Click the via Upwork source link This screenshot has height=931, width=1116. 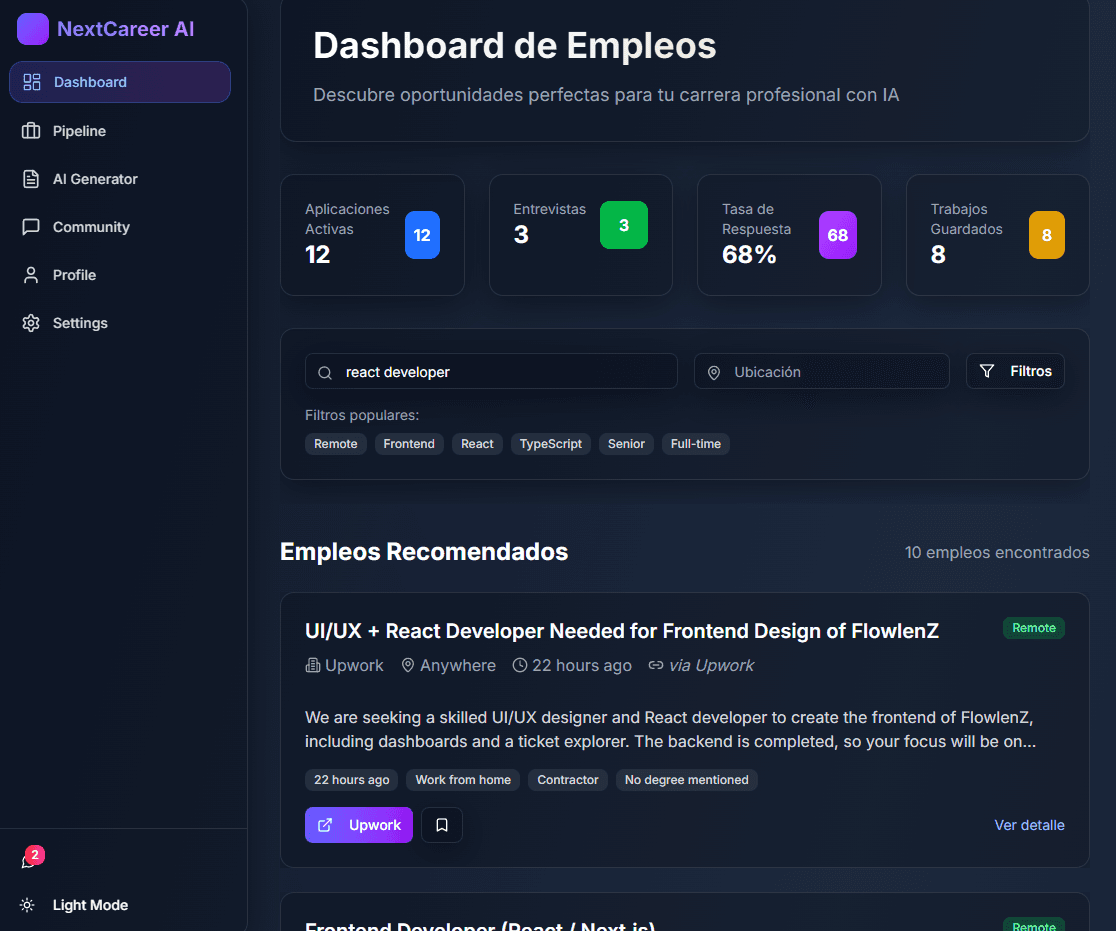711,666
